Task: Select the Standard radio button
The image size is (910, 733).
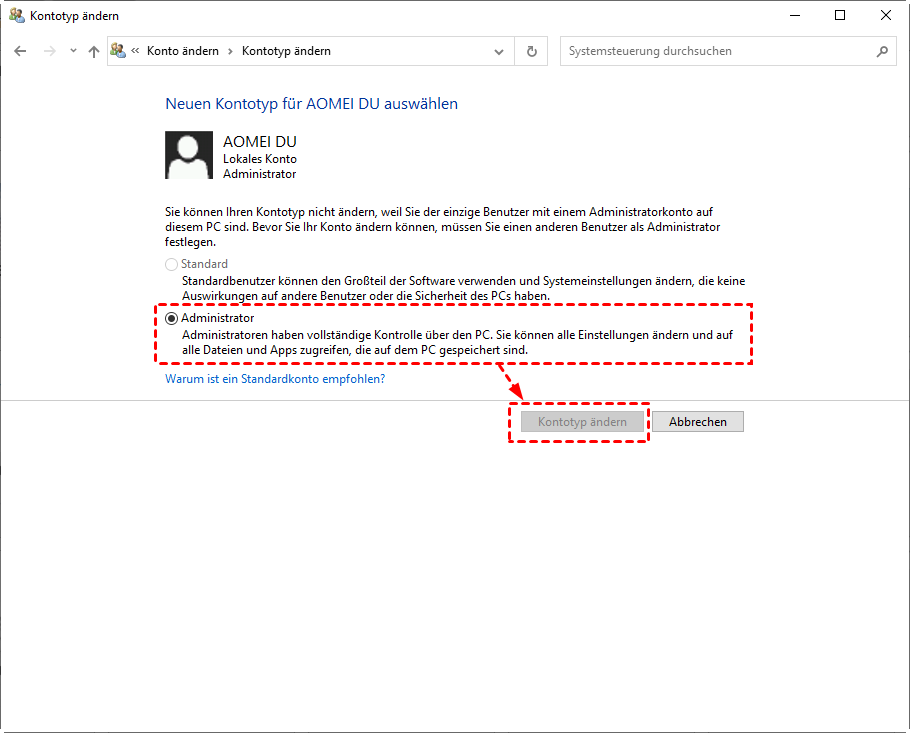Action: click(171, 265)
